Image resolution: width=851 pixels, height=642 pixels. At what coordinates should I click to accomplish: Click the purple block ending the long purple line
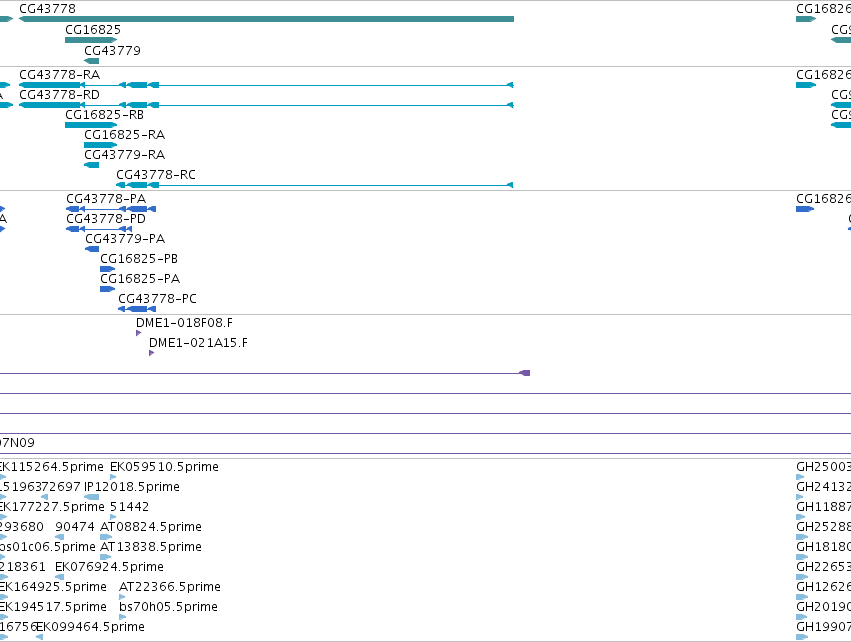525,373
